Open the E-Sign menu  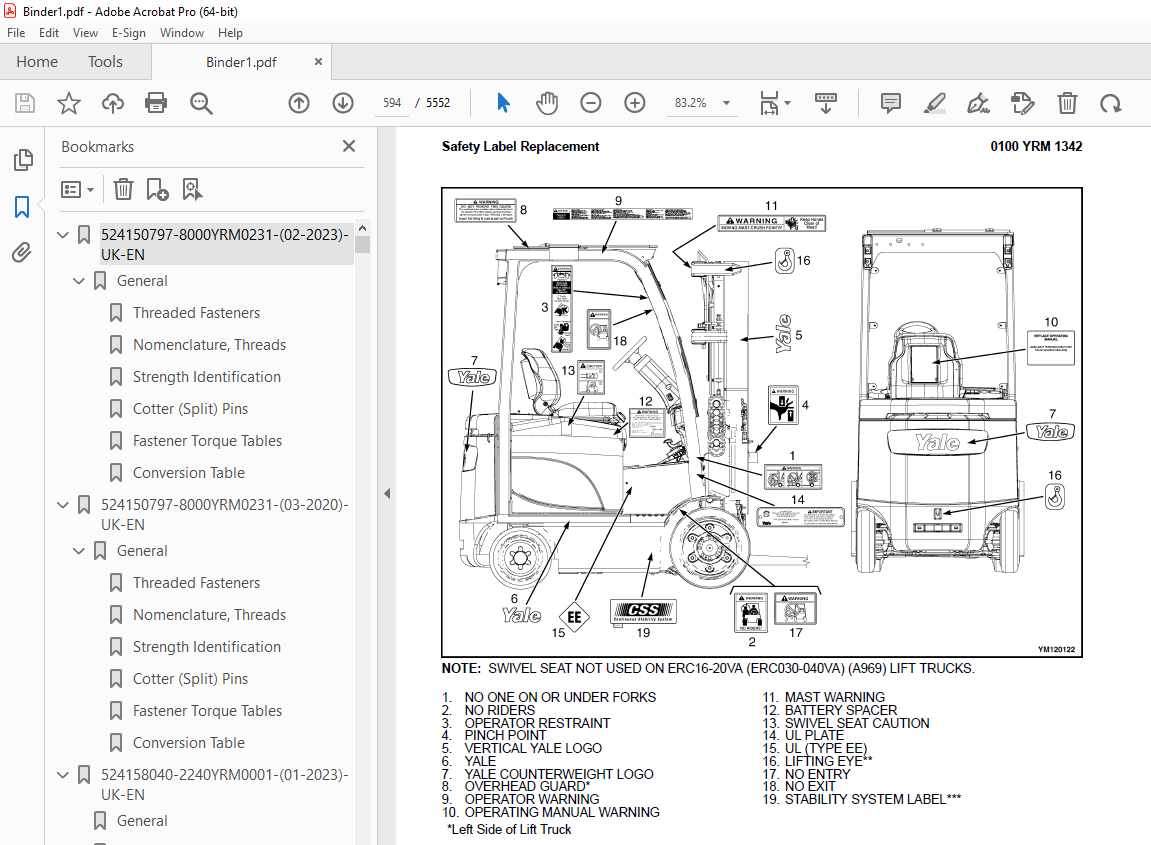[x=128, y=33]
